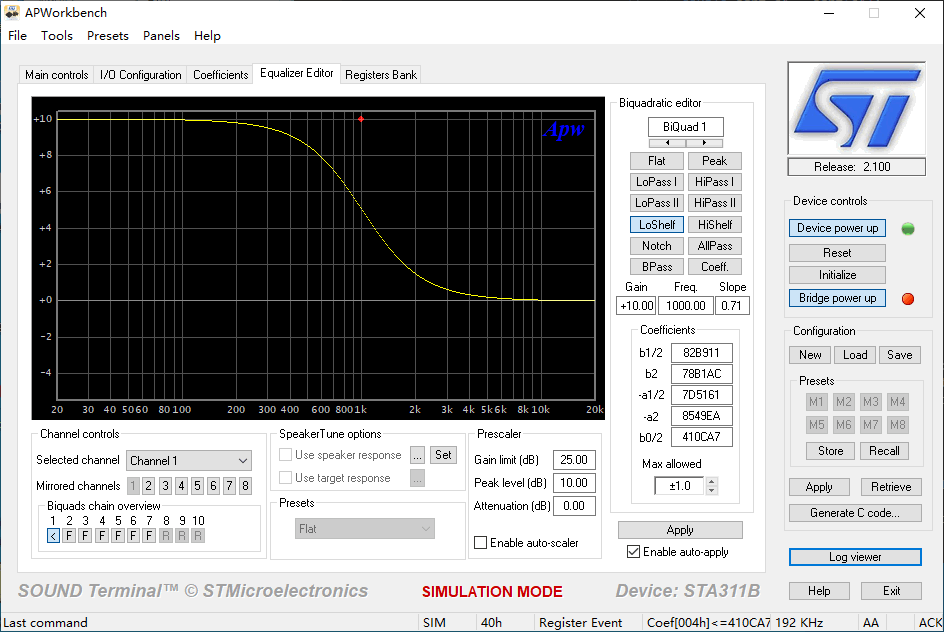
Task: Select the Notch filter
Action: pos(657,246)
